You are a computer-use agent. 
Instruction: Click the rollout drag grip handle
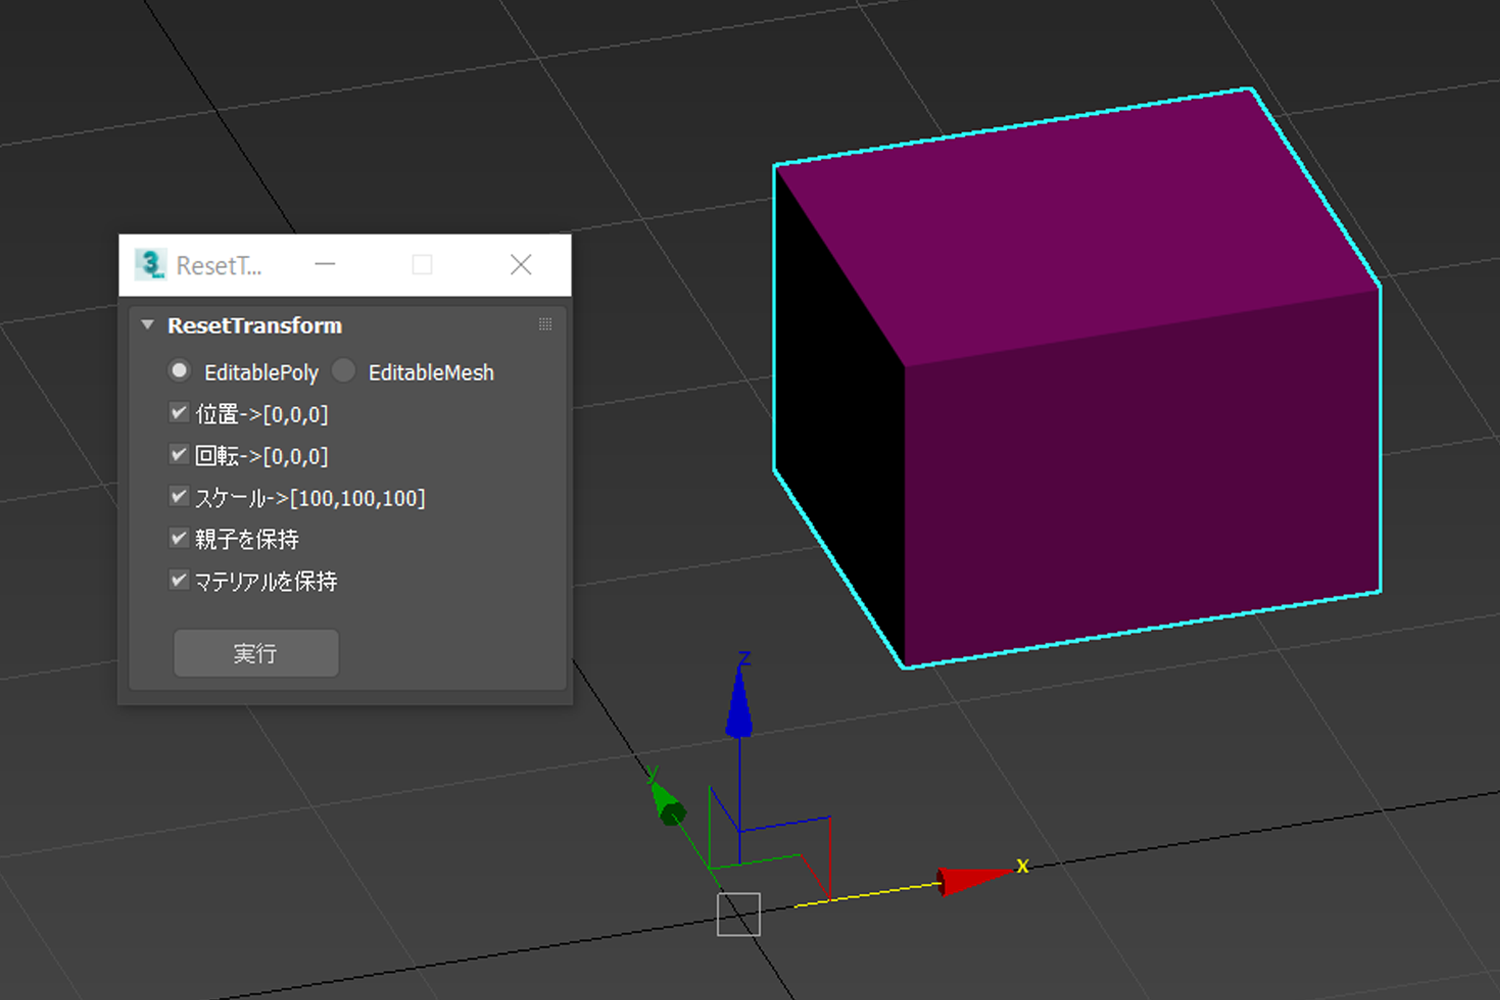click(545, 324)
